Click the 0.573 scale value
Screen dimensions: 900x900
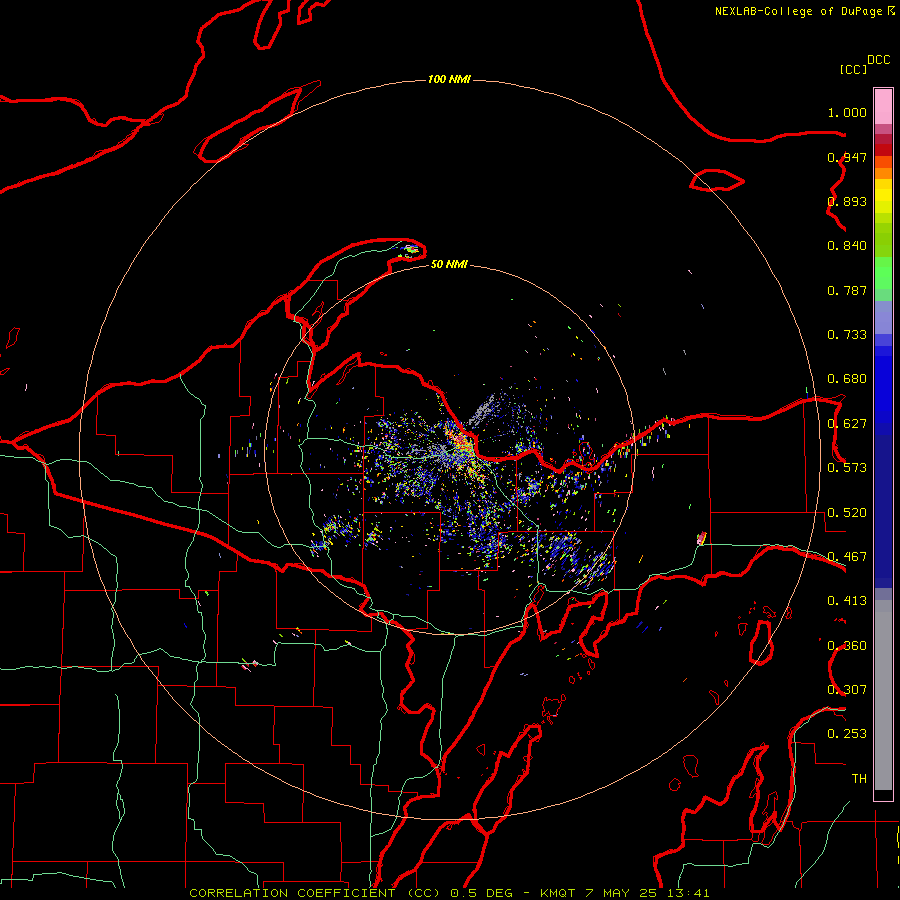[x=847, y=468]
